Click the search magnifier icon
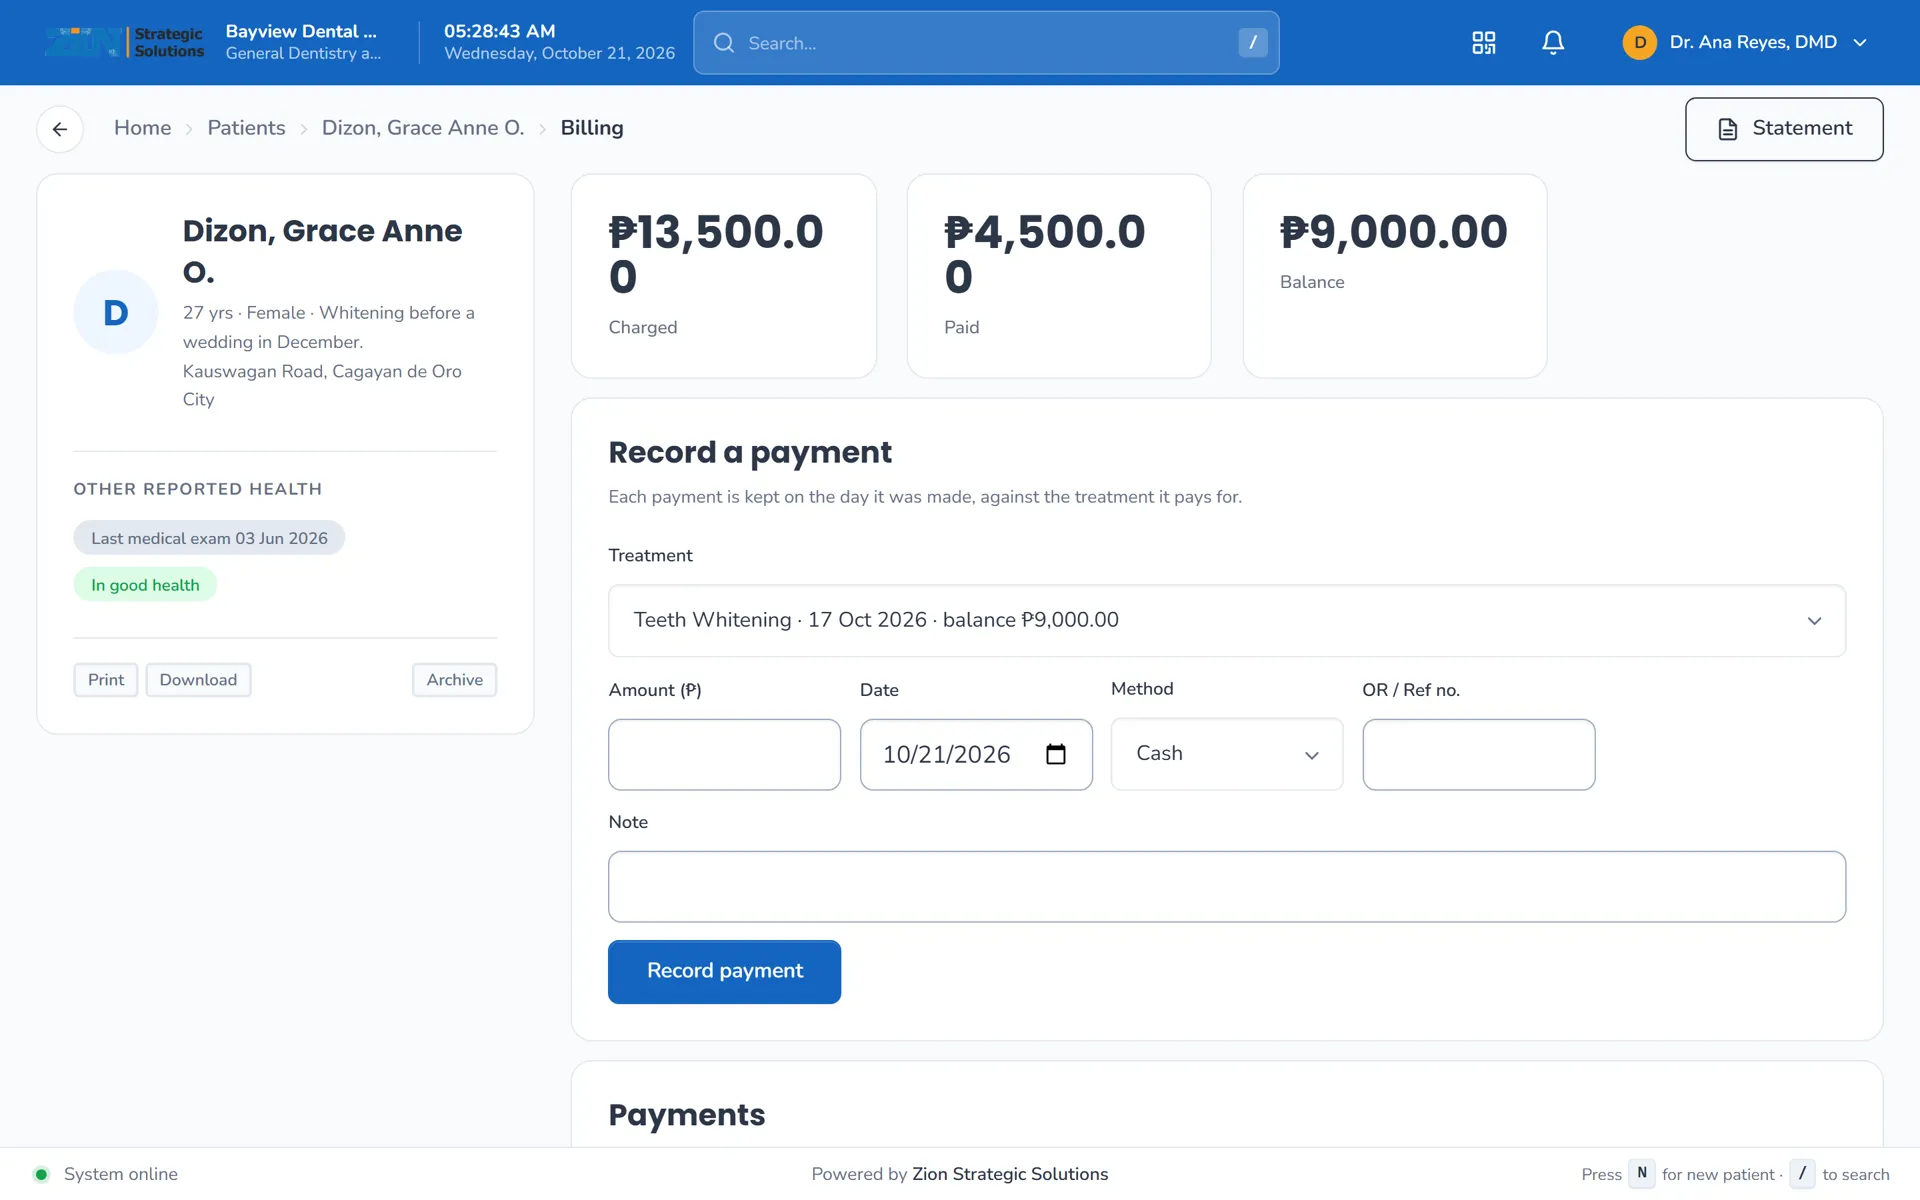This screenshot has width=1920, height=1200. coord(724,43)
